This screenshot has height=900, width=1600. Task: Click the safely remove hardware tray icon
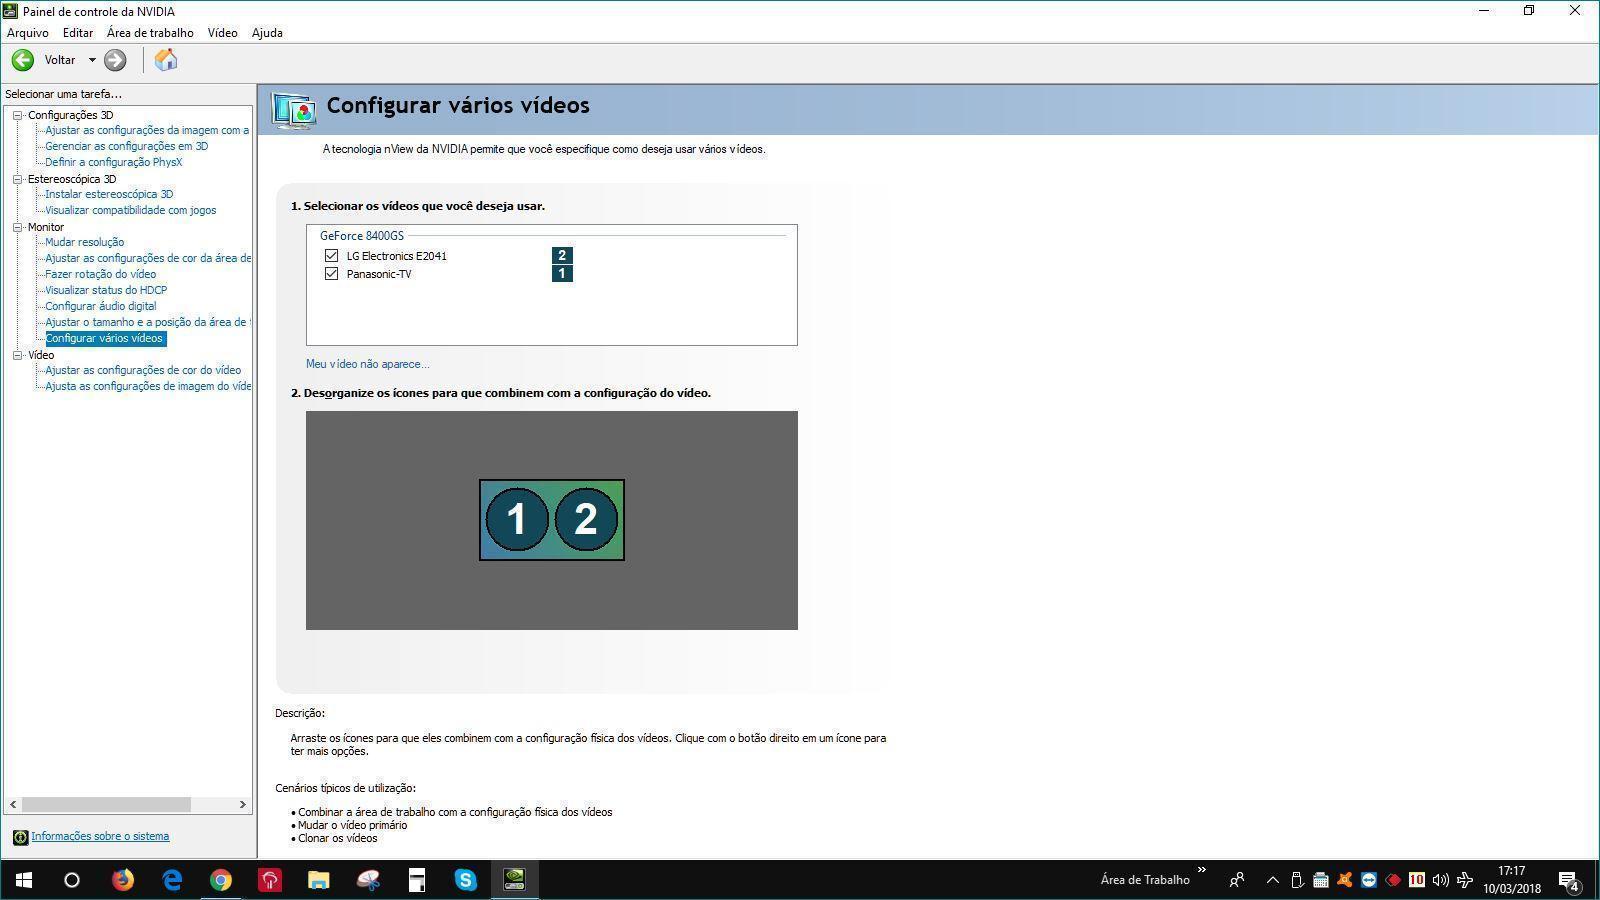point(1297,880)
